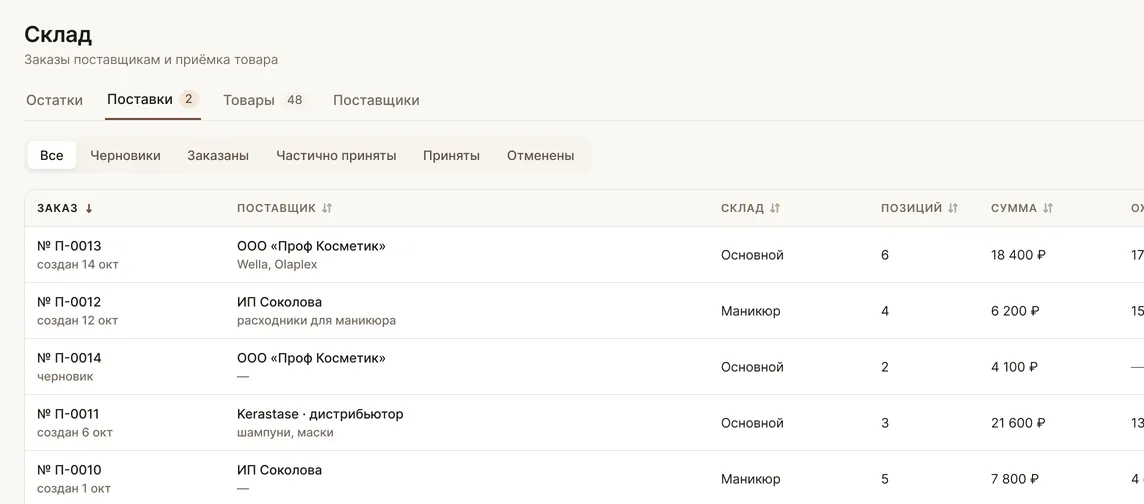
Task: Show all orders with the Все filter
Action: (52, 155)
